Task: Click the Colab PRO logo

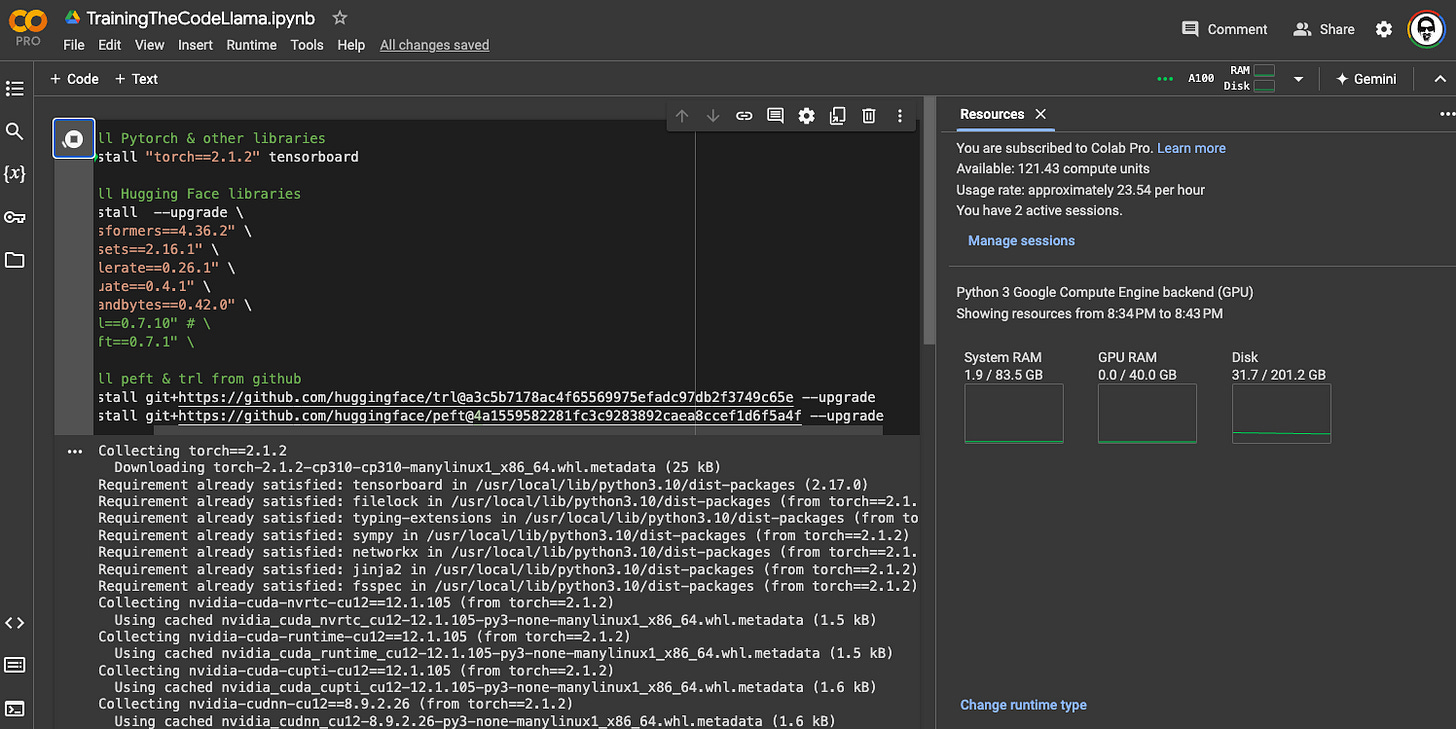Action: [x=28, y=26]
